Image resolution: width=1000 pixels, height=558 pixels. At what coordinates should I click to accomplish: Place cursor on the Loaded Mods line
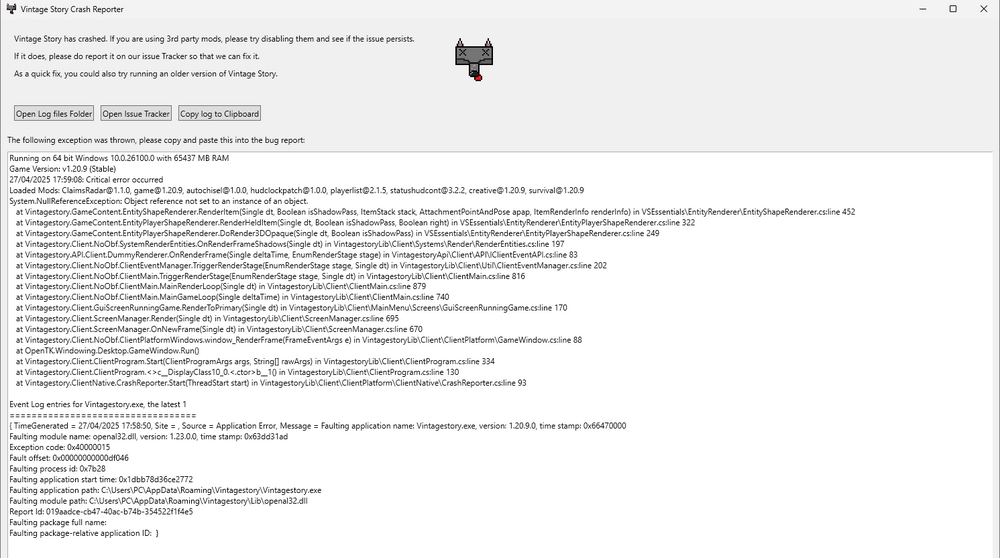click(297, 190)
